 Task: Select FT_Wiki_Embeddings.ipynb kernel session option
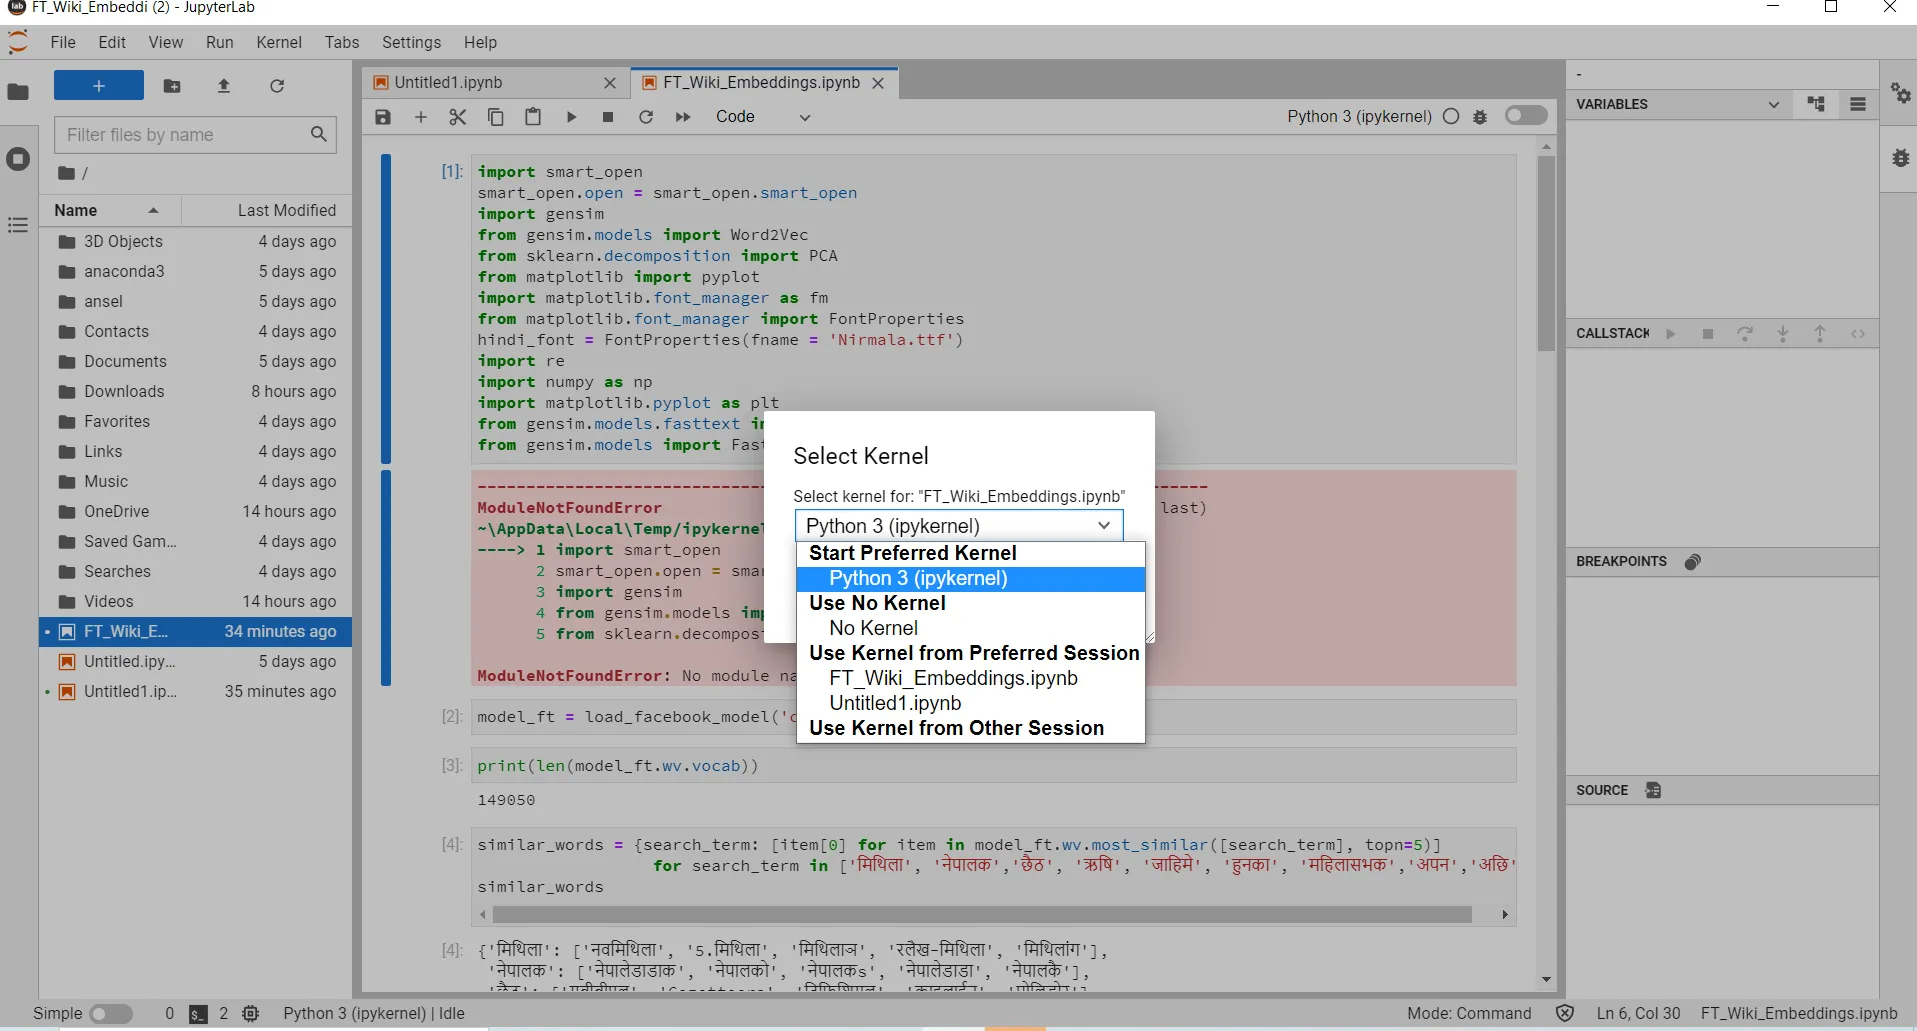pos(953,678)
